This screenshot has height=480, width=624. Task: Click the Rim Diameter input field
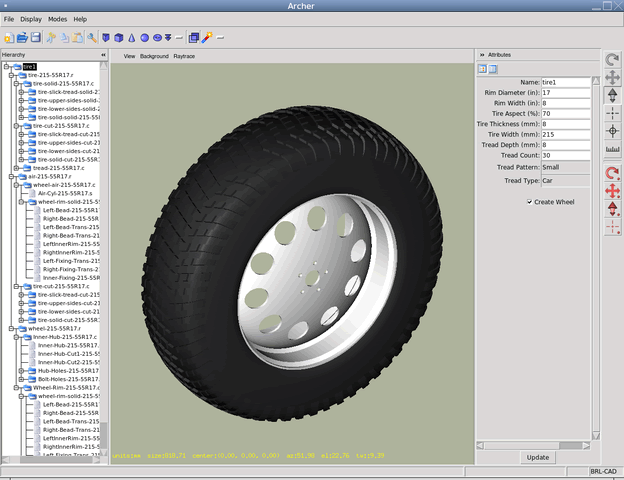coord(566,92)
